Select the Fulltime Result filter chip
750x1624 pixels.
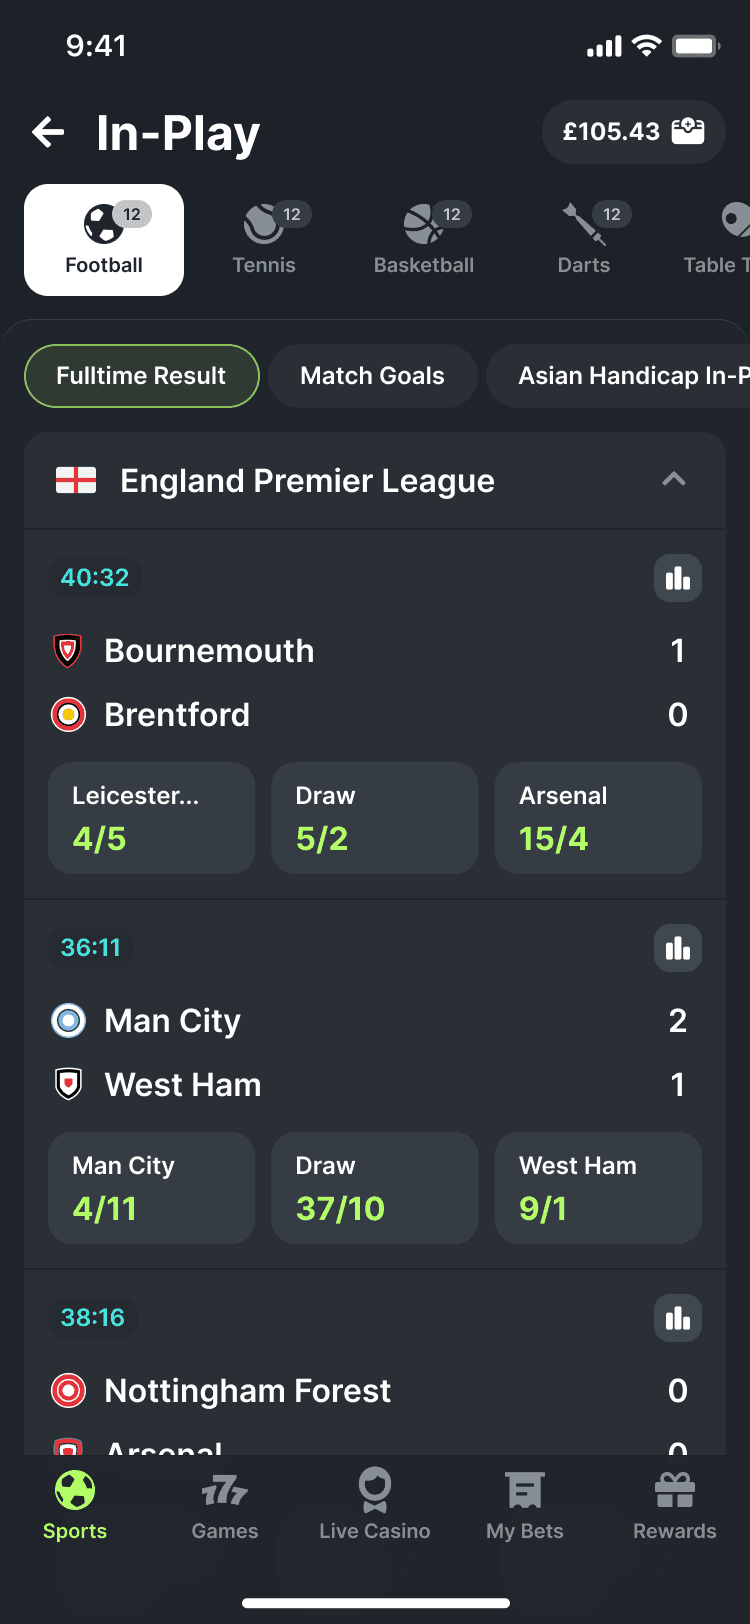141,376
